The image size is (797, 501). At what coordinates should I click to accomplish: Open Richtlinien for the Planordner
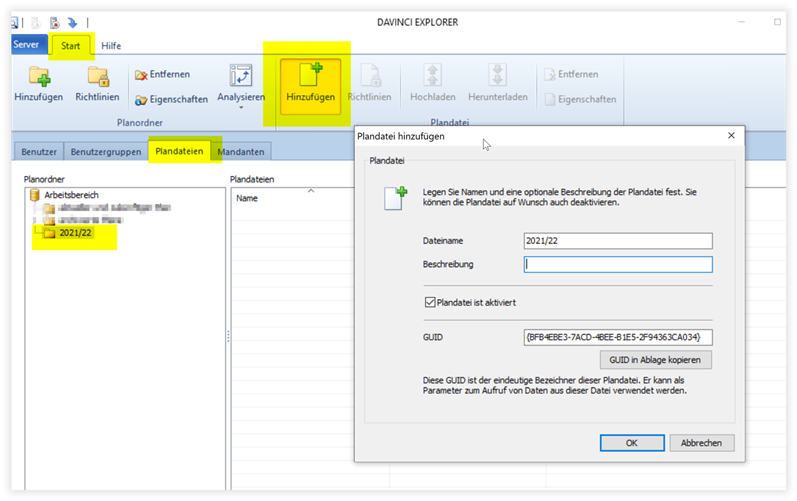pyautogui.click(x=98, y=77)
